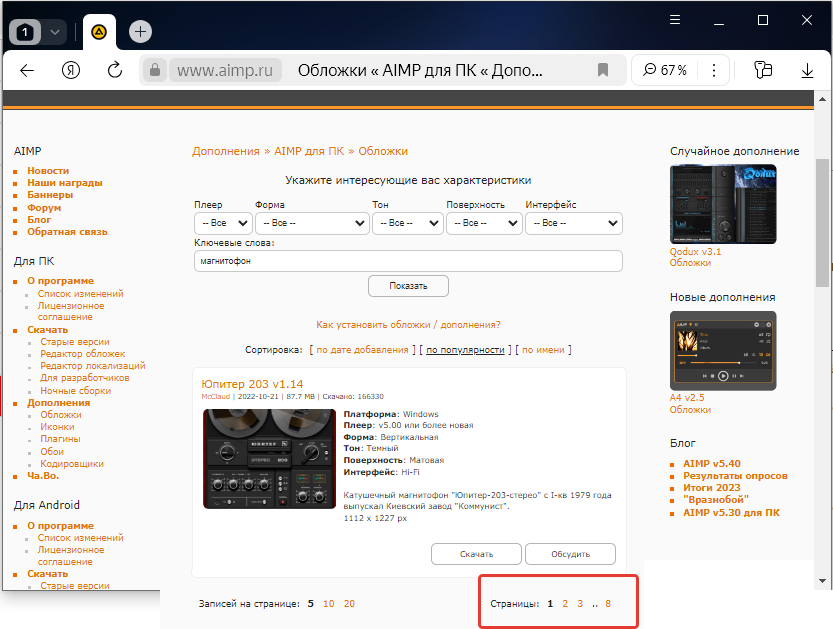Open the Плагины sidebar link
The width and height of the screenshot is (833, 629).
pos(61,439)
